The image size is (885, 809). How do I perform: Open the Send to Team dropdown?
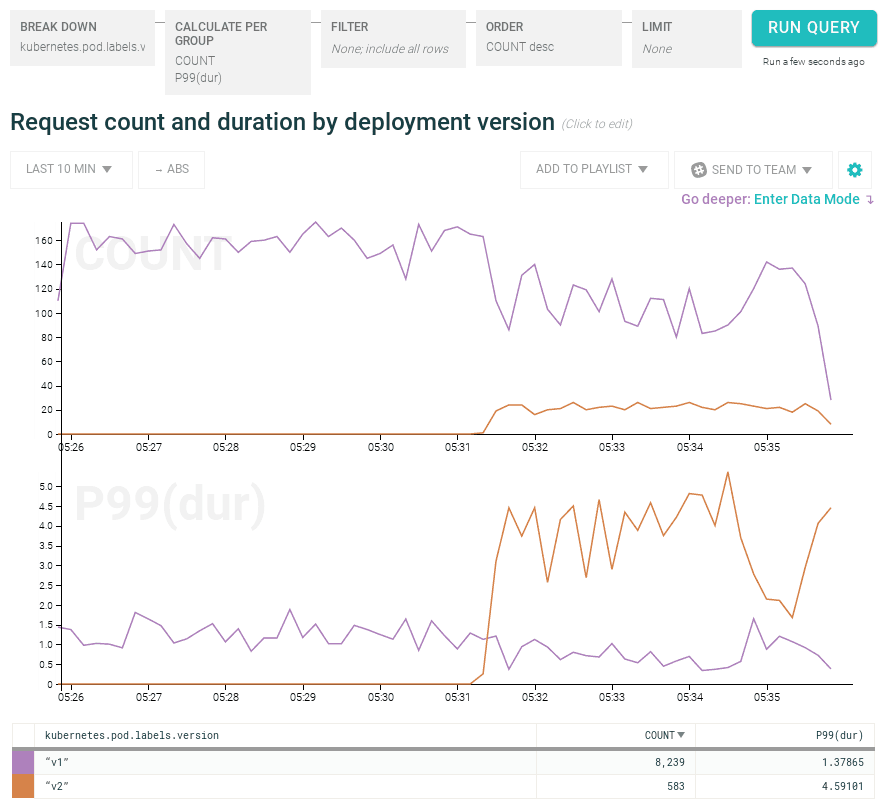pos(753,170)
